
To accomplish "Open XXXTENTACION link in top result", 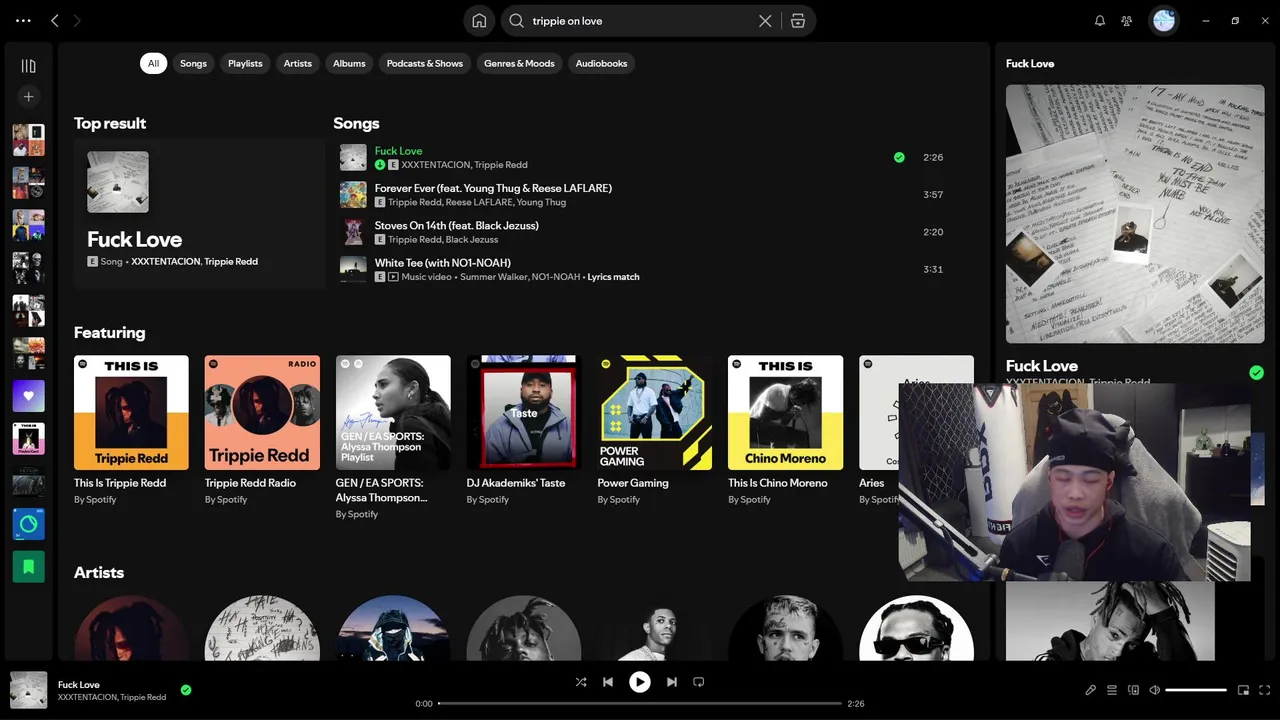I will point(166,262).
